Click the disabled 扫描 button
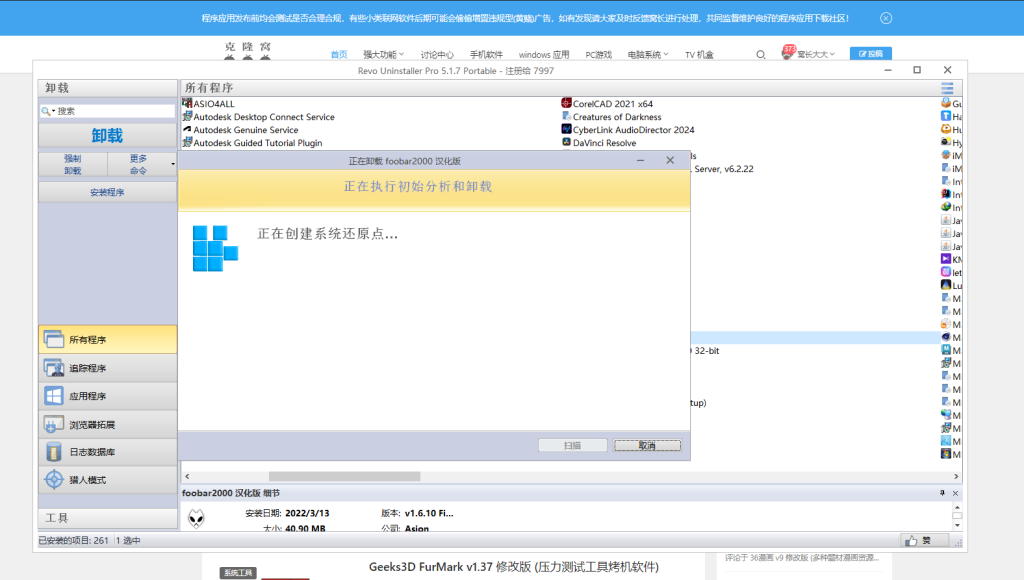This screenshot has height=580, width=1024. (573, 445)
